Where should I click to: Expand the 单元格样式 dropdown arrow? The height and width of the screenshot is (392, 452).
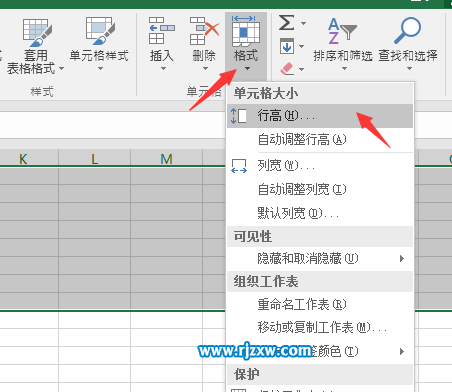[100, 69]
